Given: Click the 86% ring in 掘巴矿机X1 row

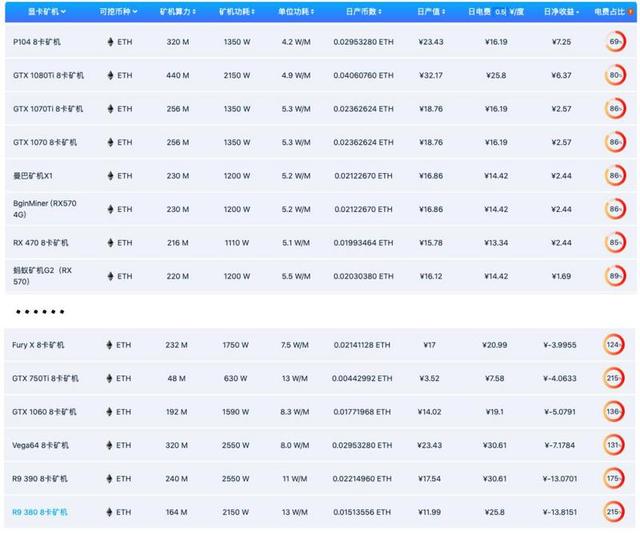Looking at the screenshot, I should click(x=615, y=176).
